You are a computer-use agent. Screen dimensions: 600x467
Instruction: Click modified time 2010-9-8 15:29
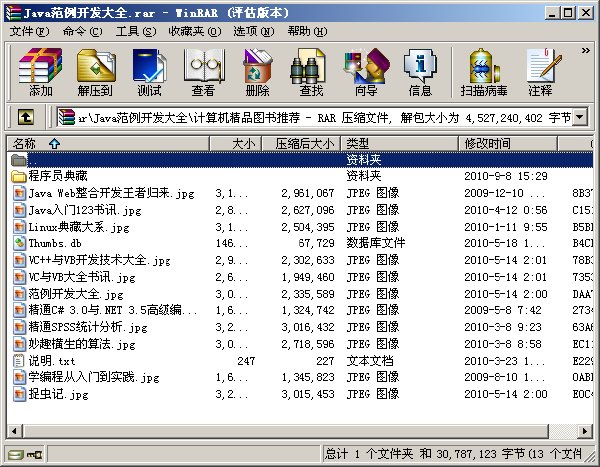tap(505, 176)
